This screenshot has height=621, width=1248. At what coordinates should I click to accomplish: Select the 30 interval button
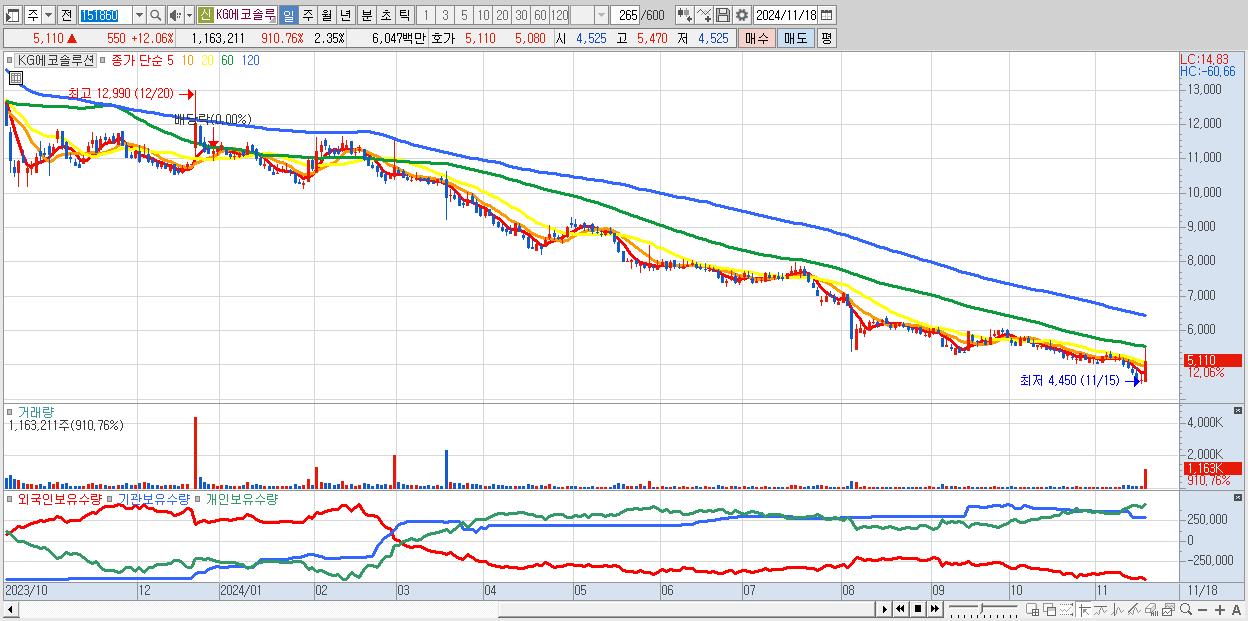[521, 15]
